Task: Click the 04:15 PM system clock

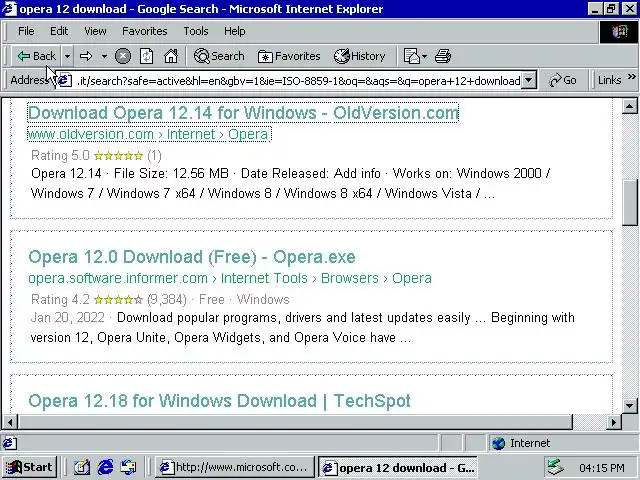Action: point(602,468)
